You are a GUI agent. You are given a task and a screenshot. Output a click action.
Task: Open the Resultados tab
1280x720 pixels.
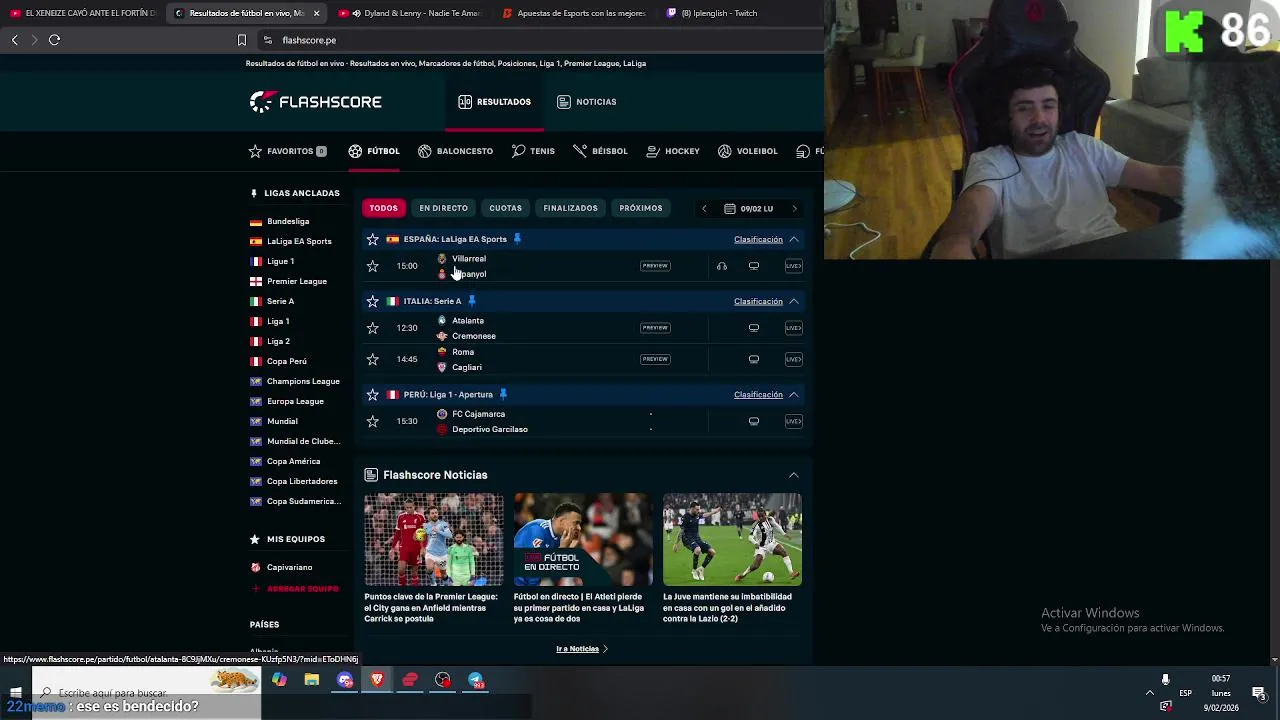click(x=495, y=102)
